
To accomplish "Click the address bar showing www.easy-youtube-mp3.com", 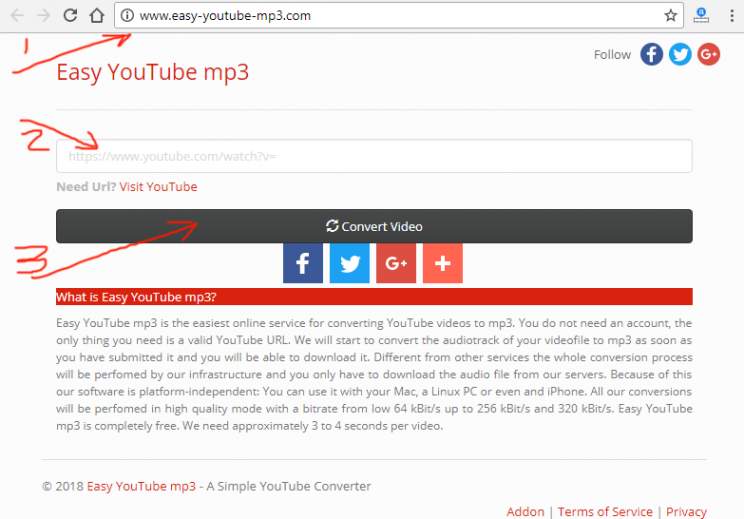I will click(x=399, y=16).
